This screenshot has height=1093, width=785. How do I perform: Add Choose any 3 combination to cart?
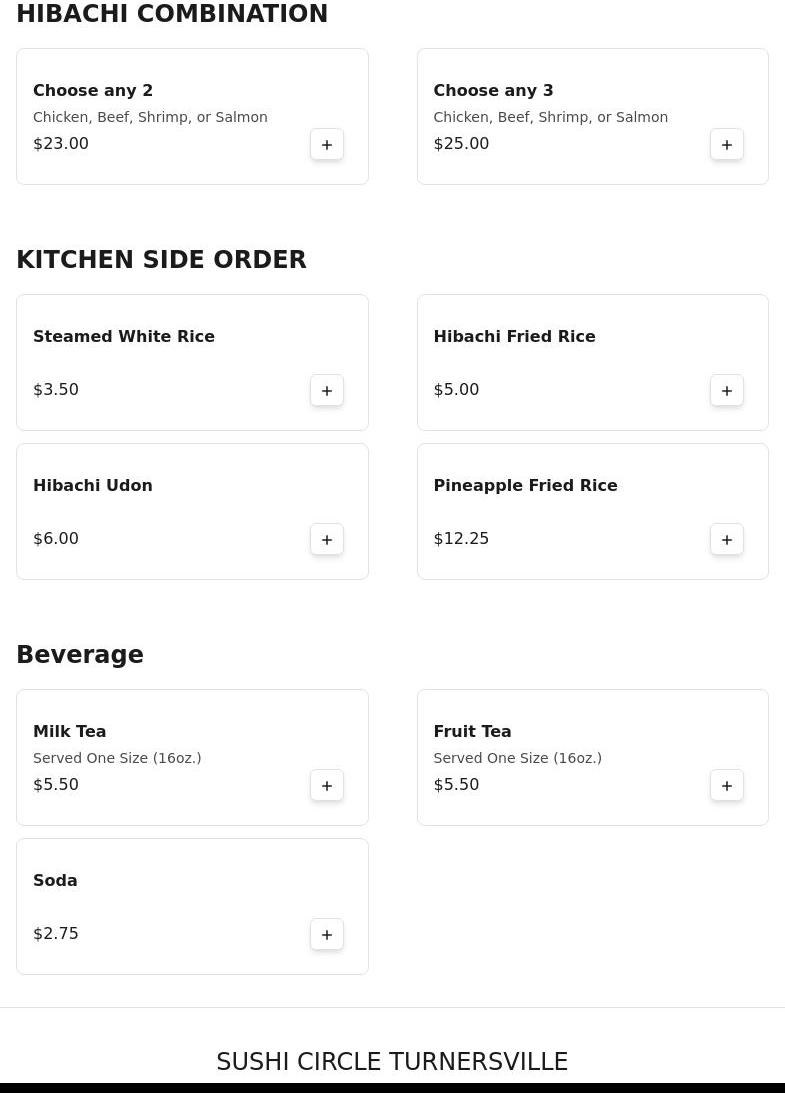click(727, 144)
